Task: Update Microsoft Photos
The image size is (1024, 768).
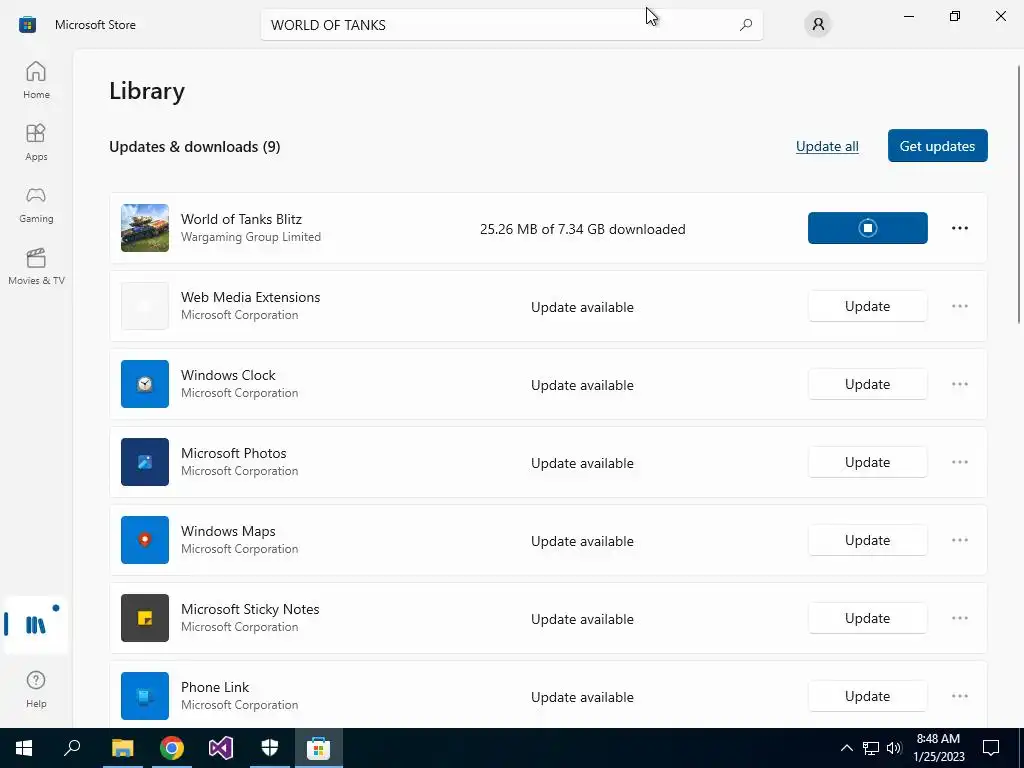Action: point(867,462)
